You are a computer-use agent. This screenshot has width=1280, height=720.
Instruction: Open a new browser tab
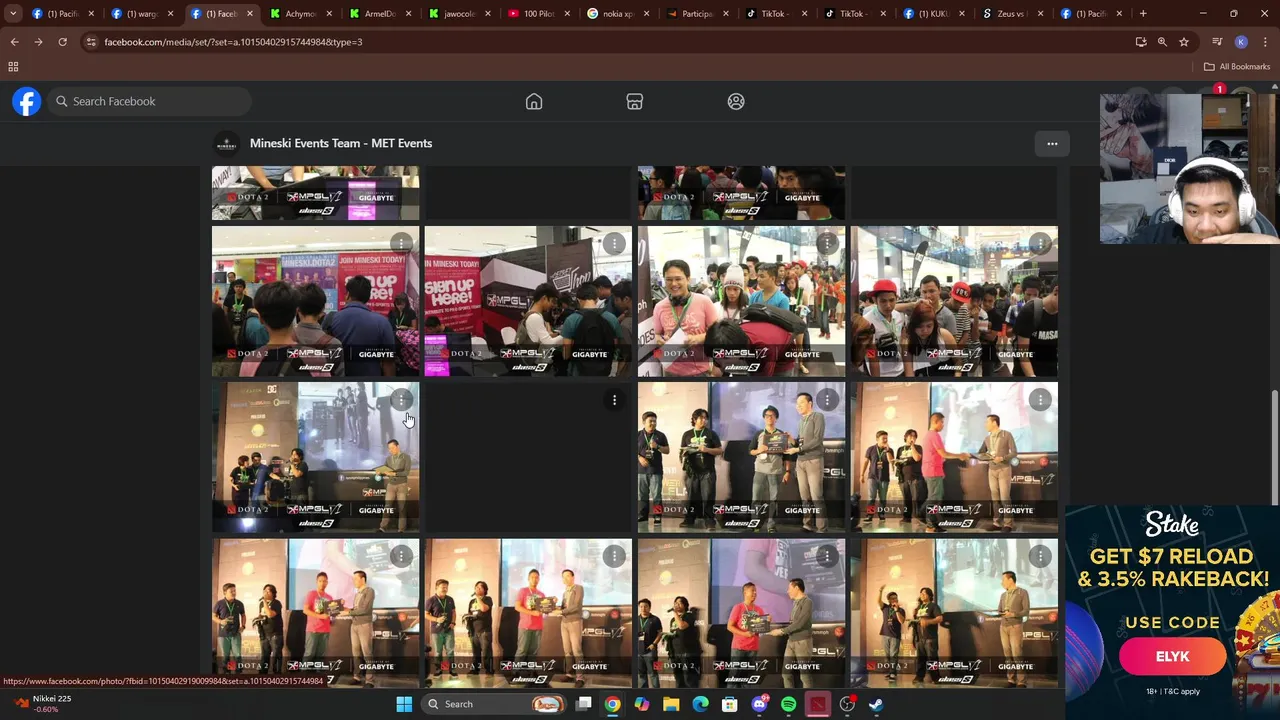(x=1143, y=13)
